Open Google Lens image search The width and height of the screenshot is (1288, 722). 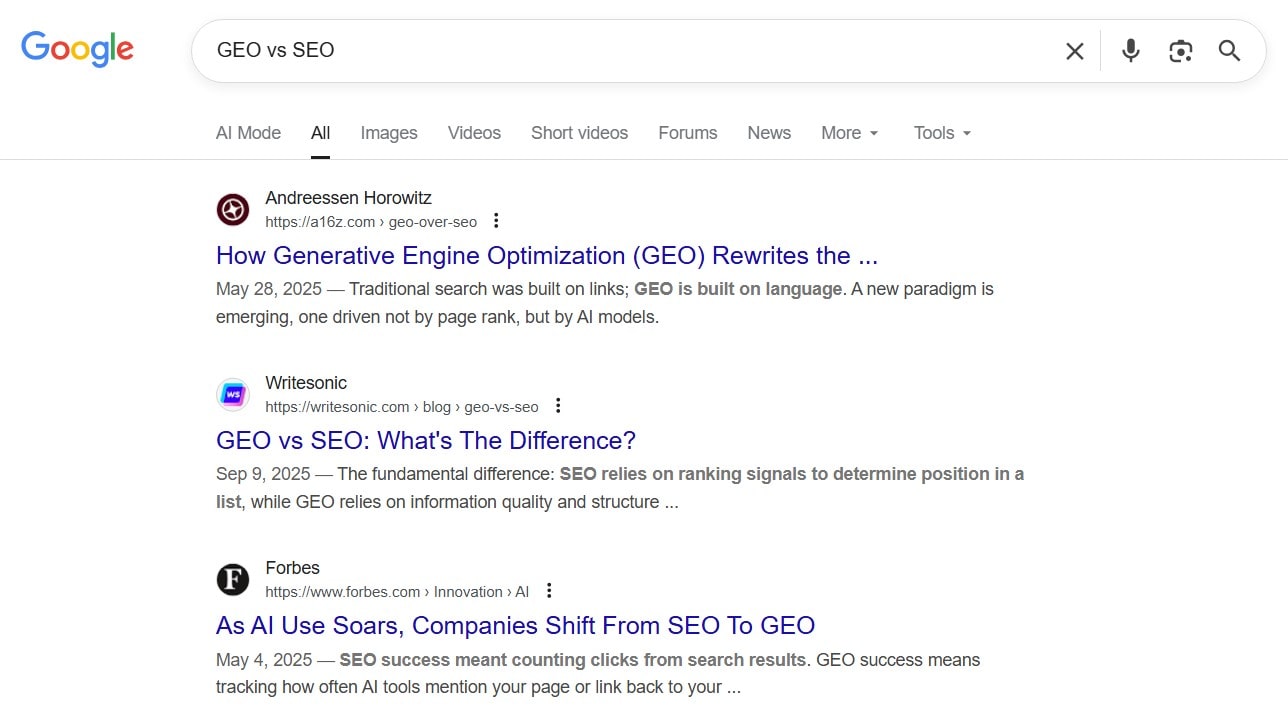click(x=1181, y=51)
